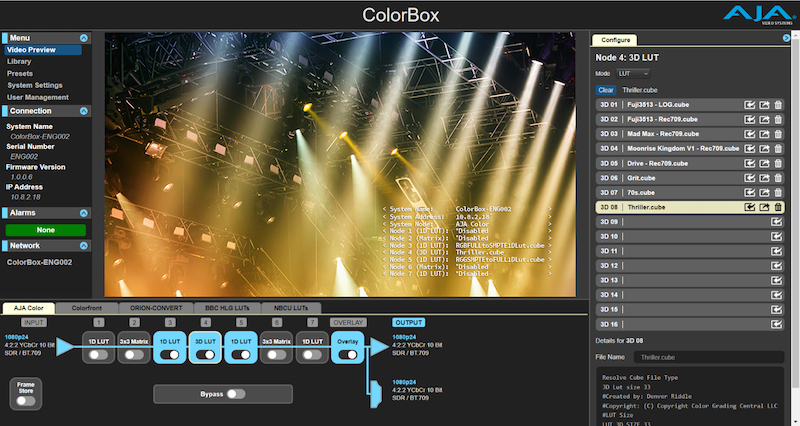
Task: Toggle the Frame Store switch
Action: click(x=26, y=401)
